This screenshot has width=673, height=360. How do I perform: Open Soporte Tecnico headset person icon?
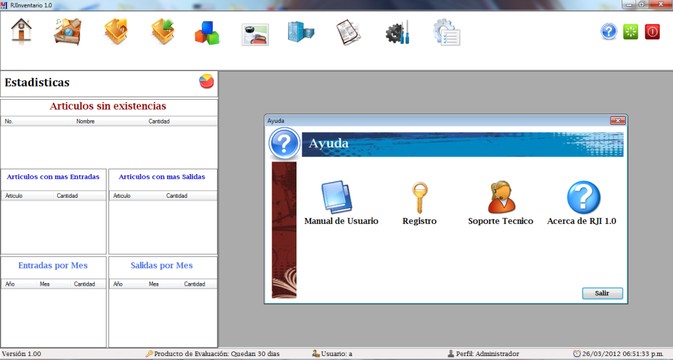pyautogui.click(x=501, y=197)
